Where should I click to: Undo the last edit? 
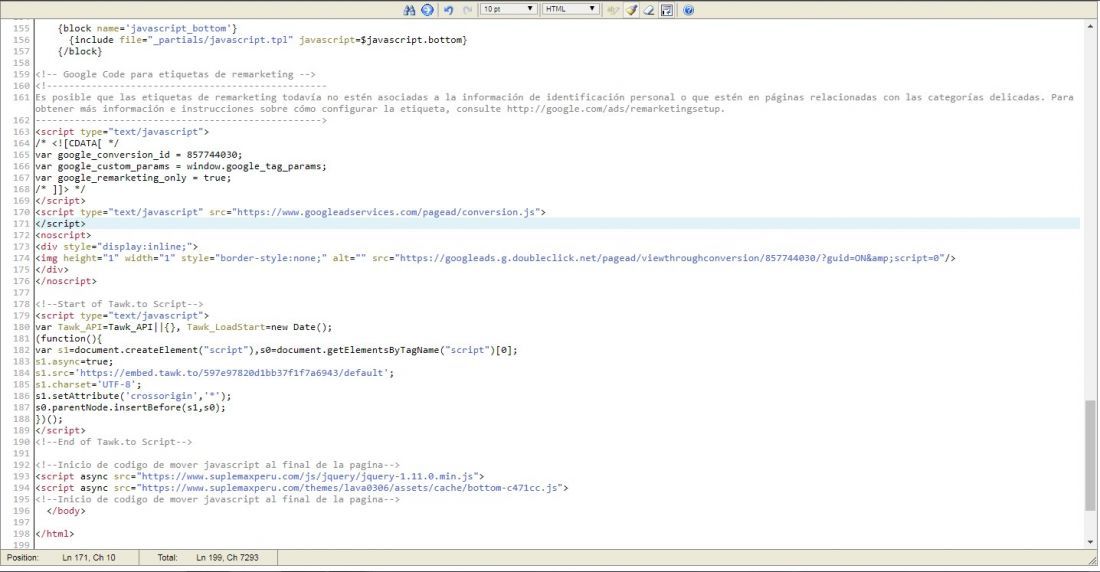448,10
